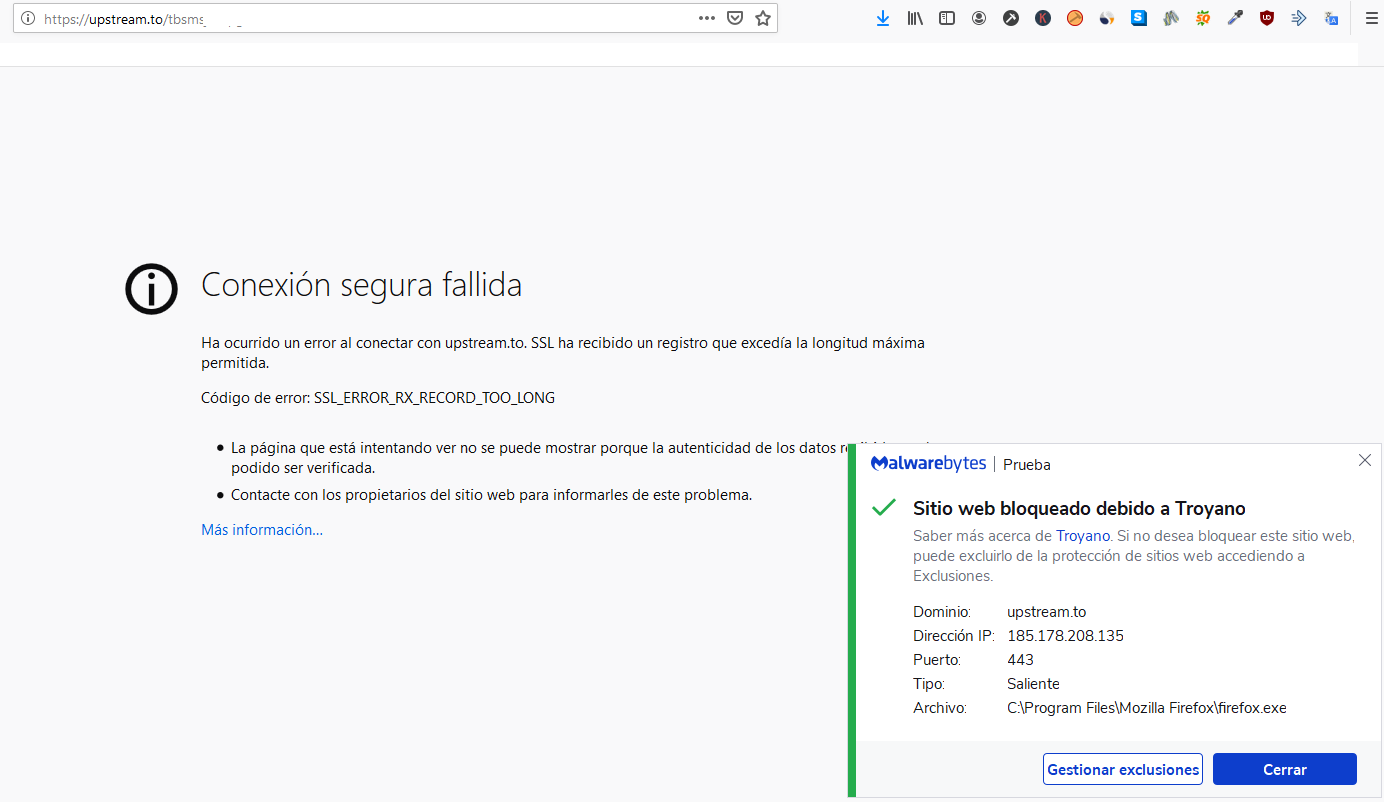Viewport: 1384px width, 802px height.
Task: Open the 'Más información...' link
Action: point(262,530)
